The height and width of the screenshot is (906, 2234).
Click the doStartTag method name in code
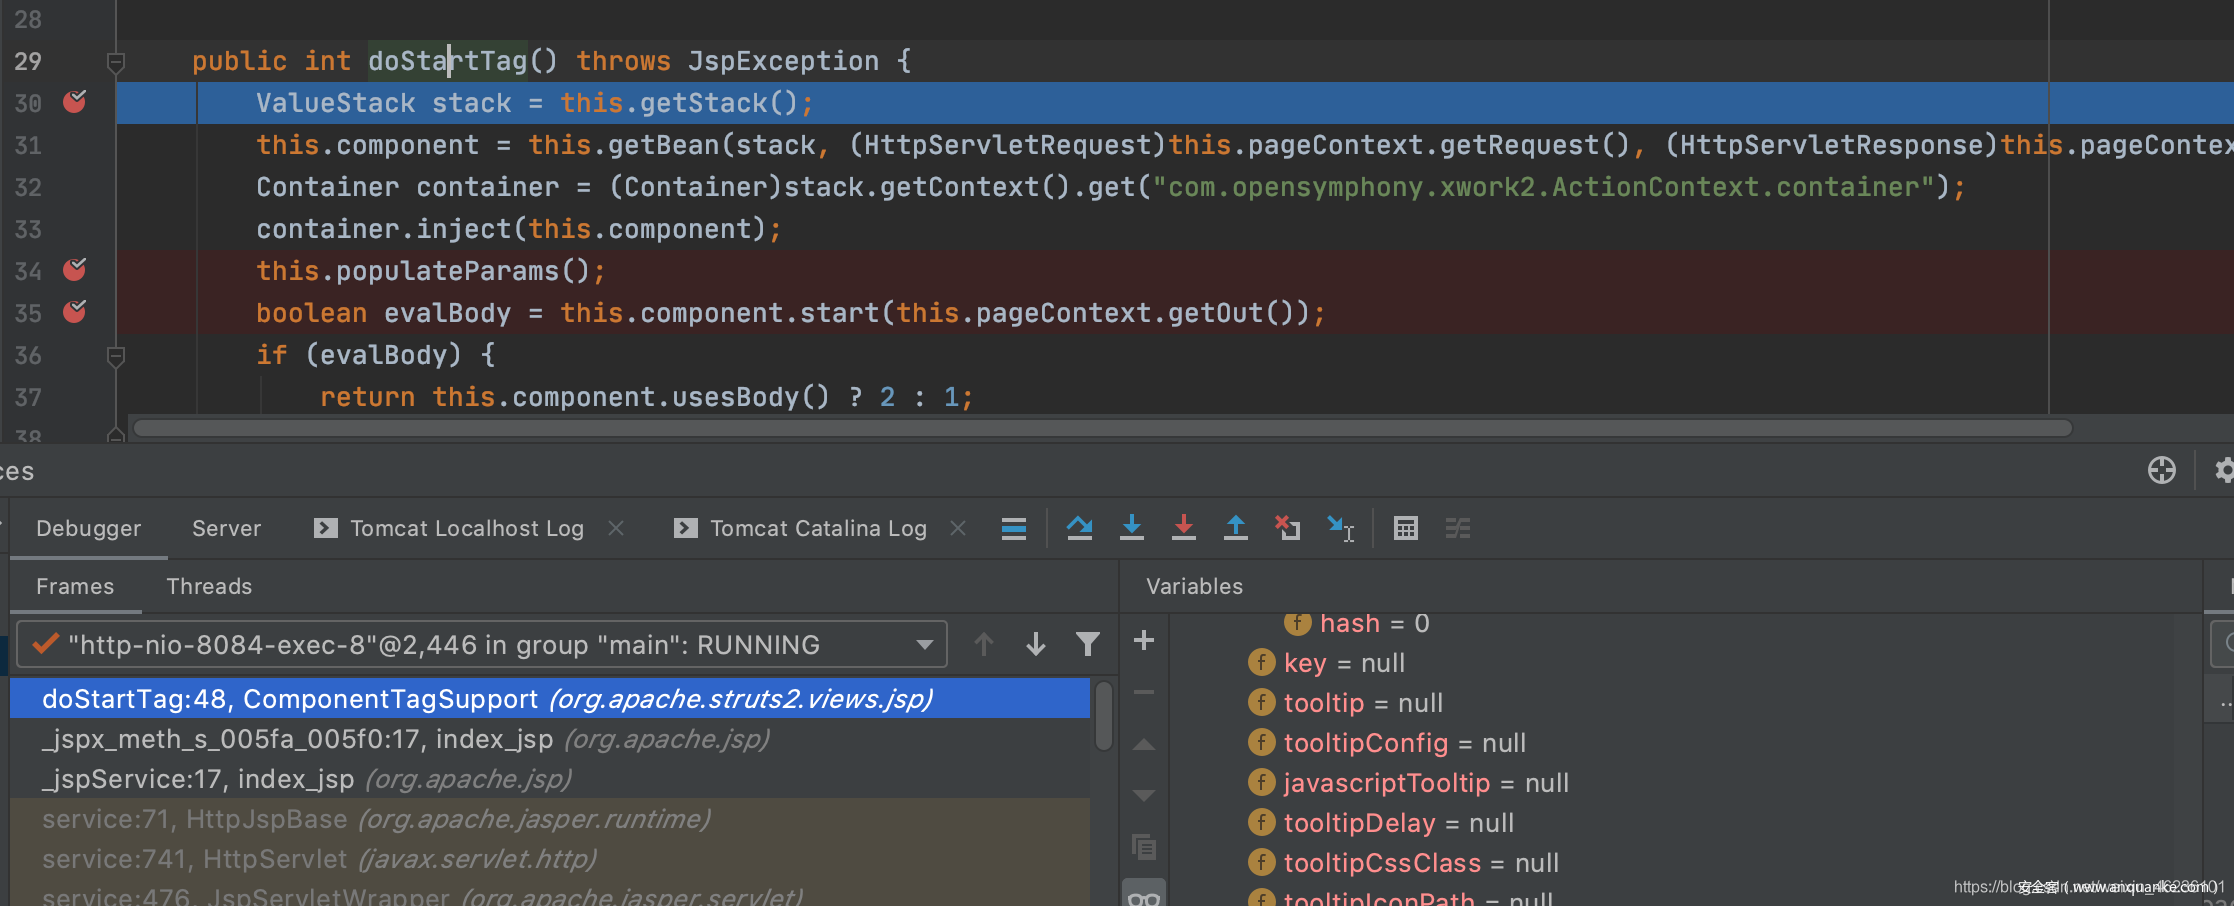(x=447, y=61)
